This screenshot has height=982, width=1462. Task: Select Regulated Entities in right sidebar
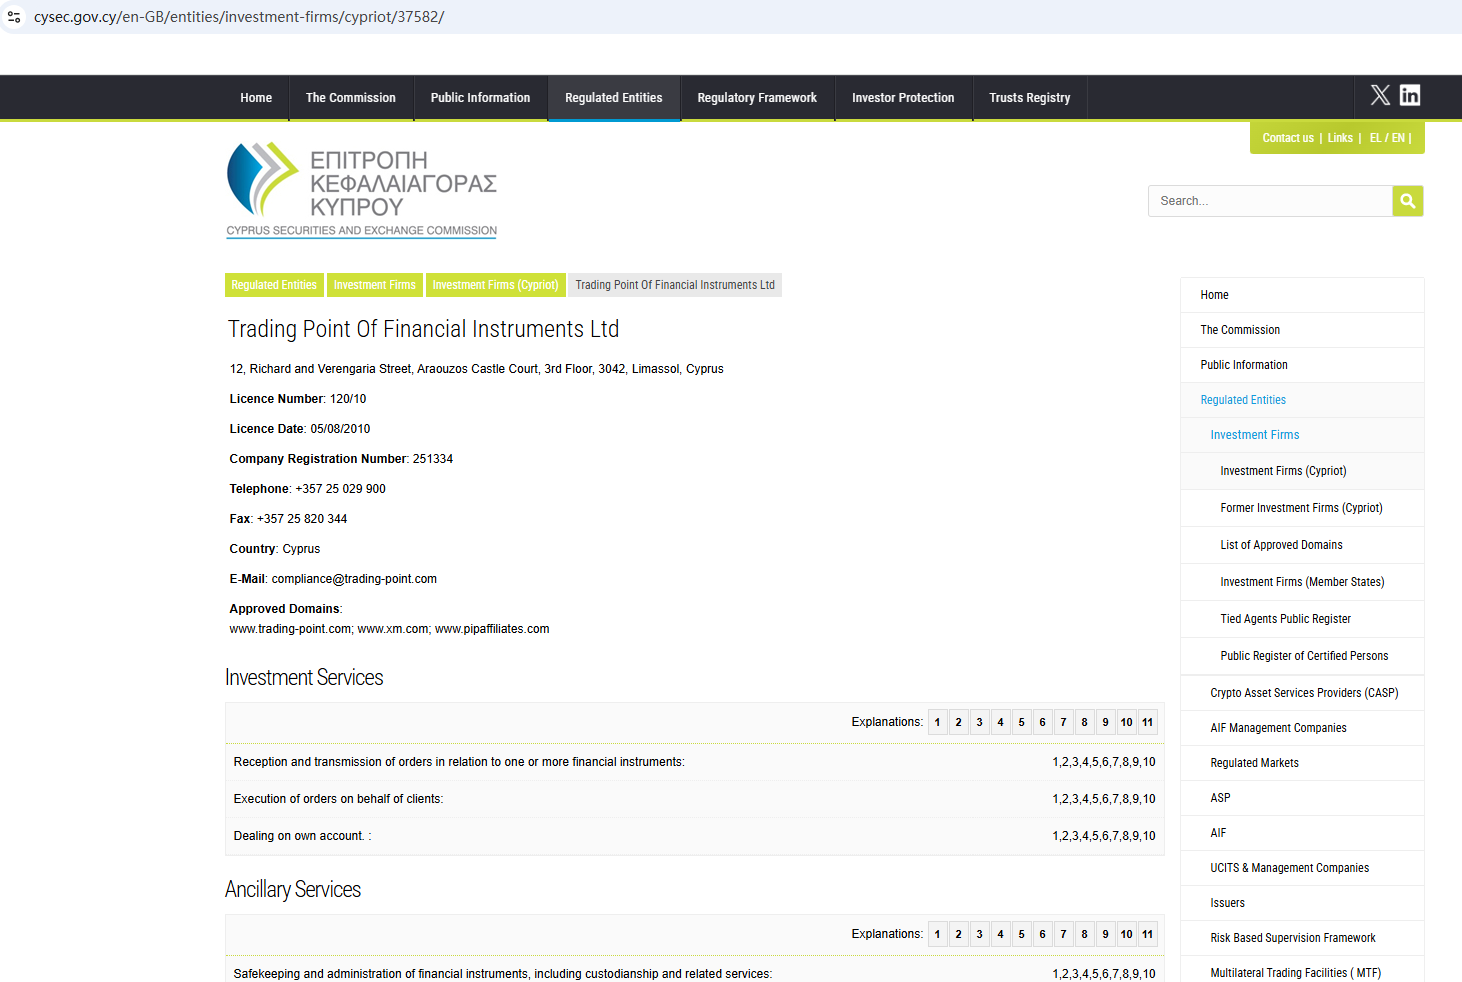point(1302,400)
